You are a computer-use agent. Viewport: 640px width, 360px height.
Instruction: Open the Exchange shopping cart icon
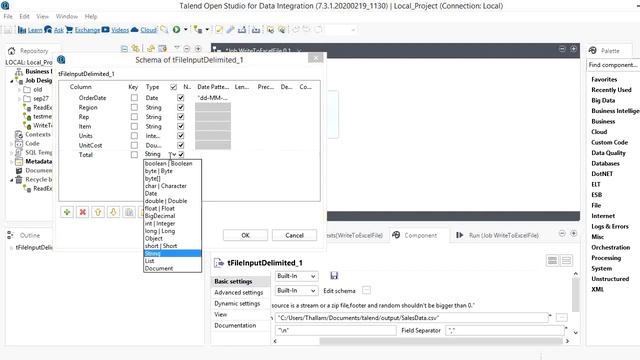pos(69,29)
